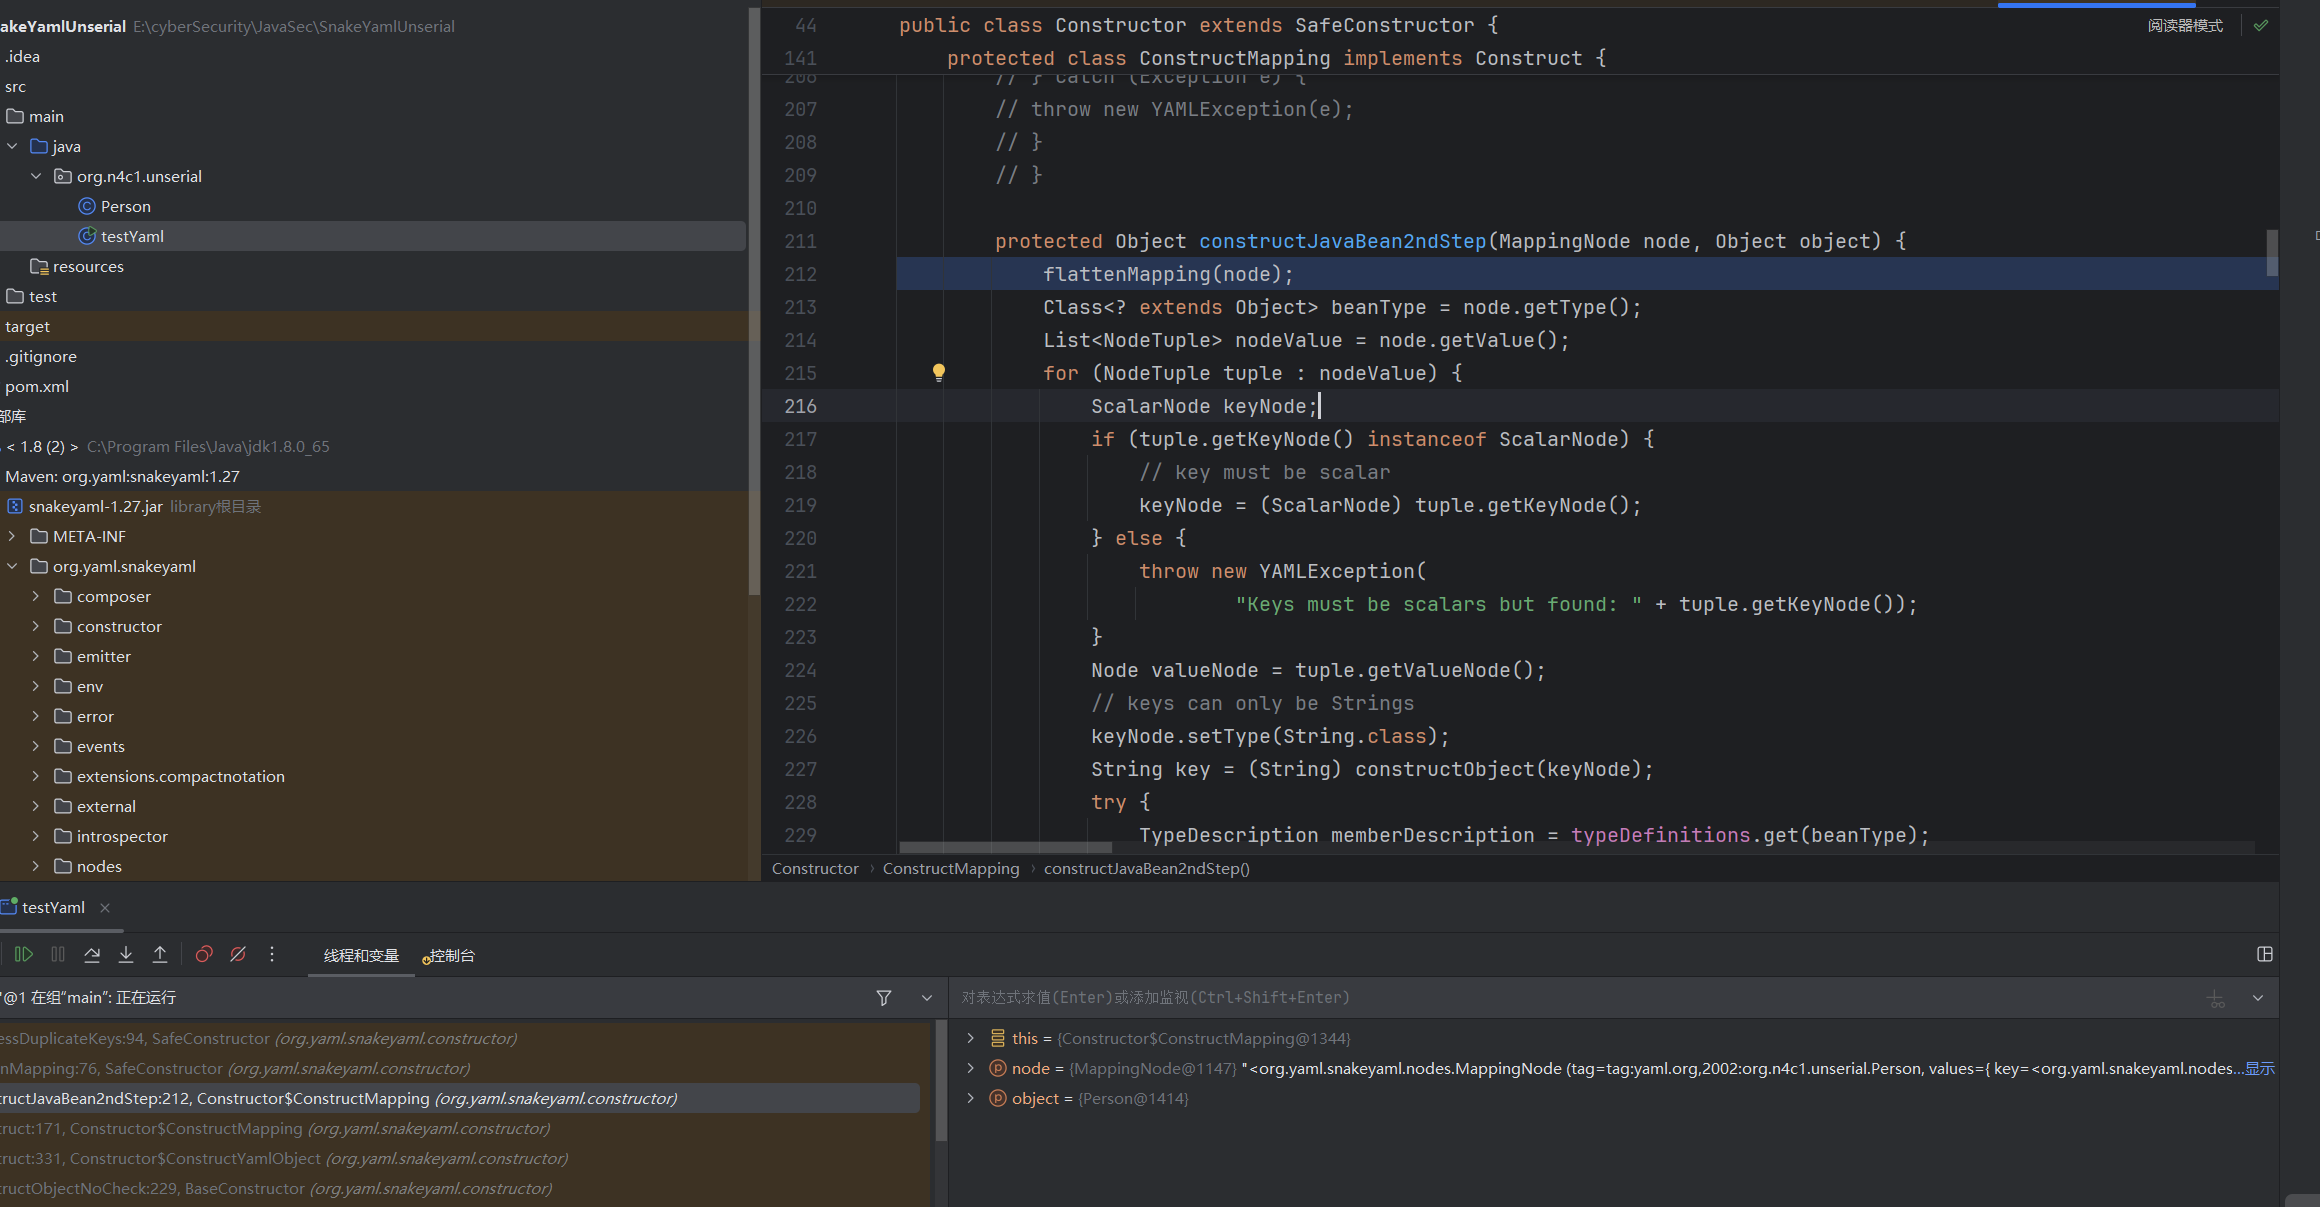The width and height of the screenshot is (2320, 1207).
Task: Click the evaluate expression input field
Action: coord(1500,998)
